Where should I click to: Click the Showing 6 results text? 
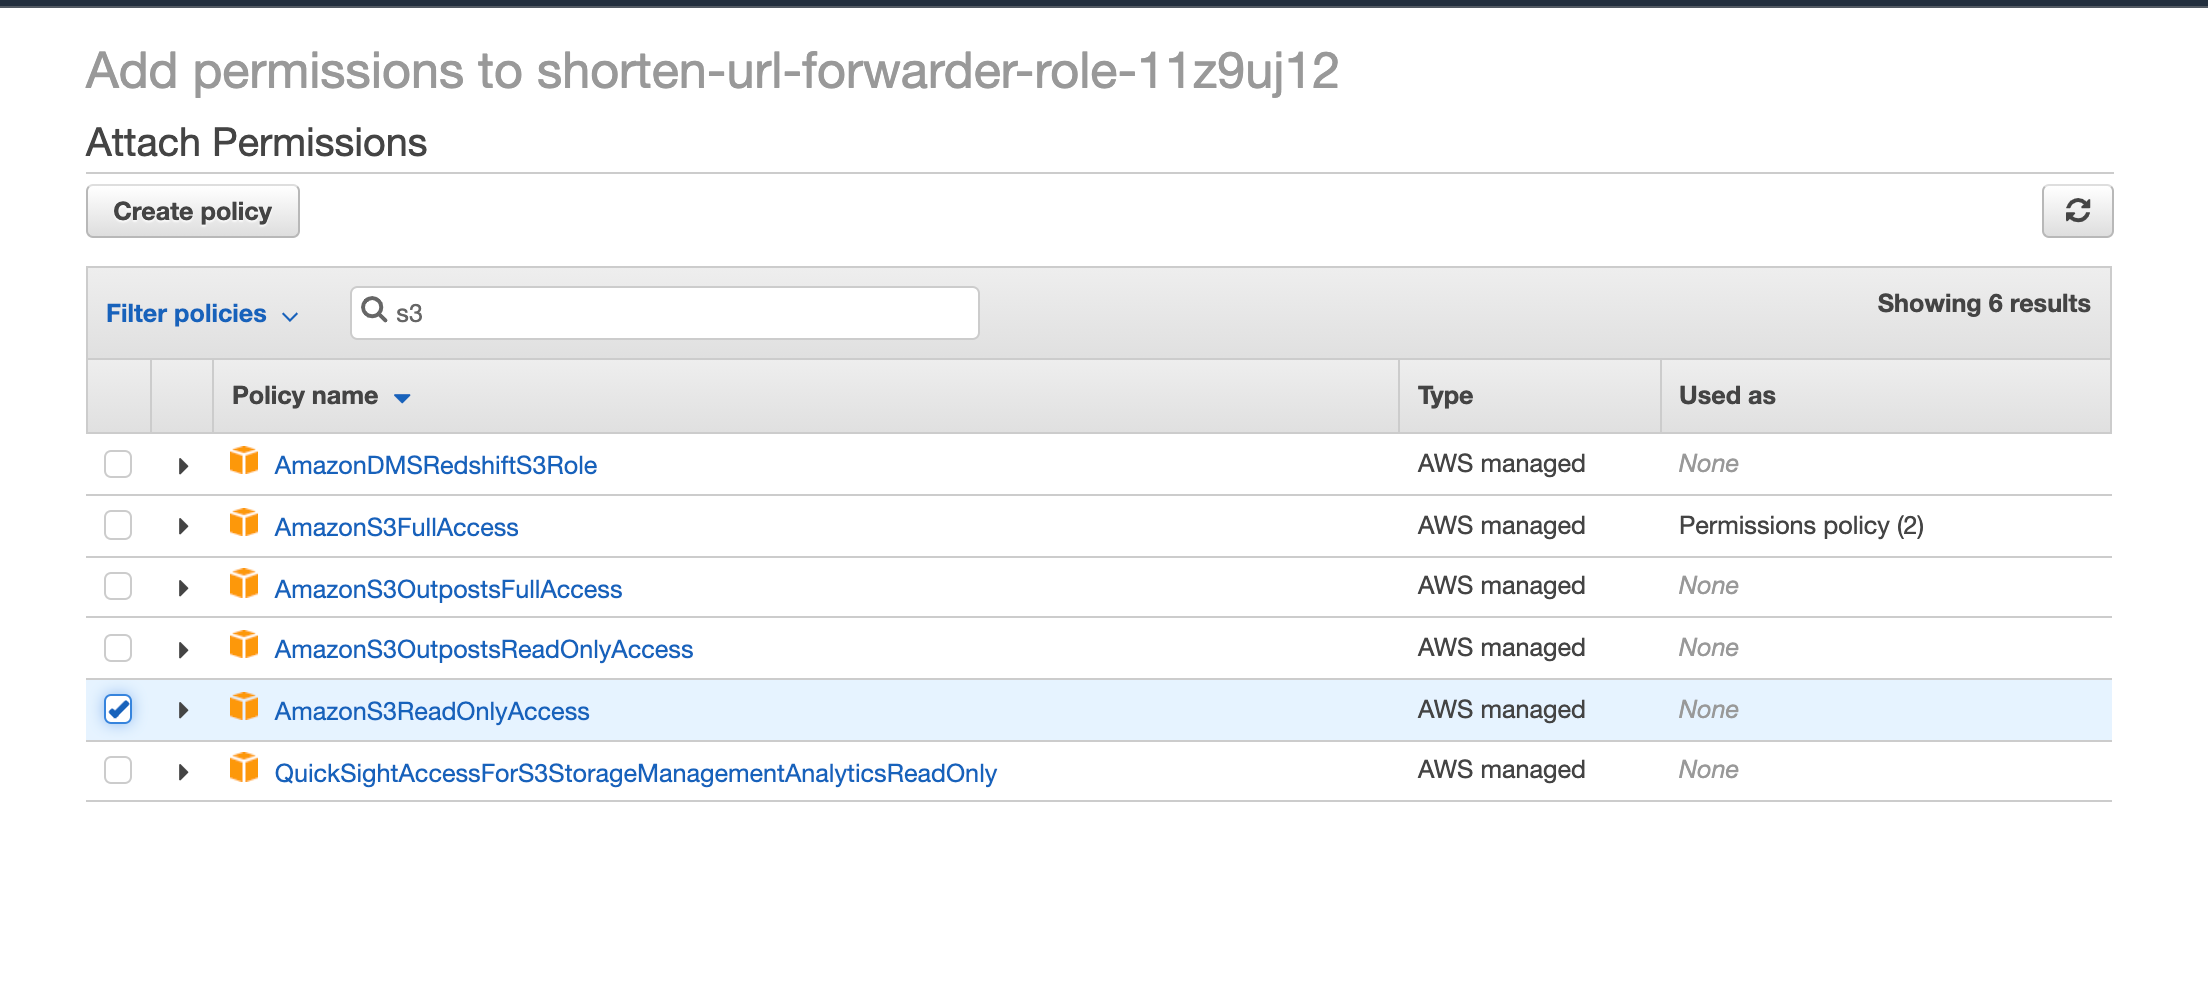[x=1984, y=304]
